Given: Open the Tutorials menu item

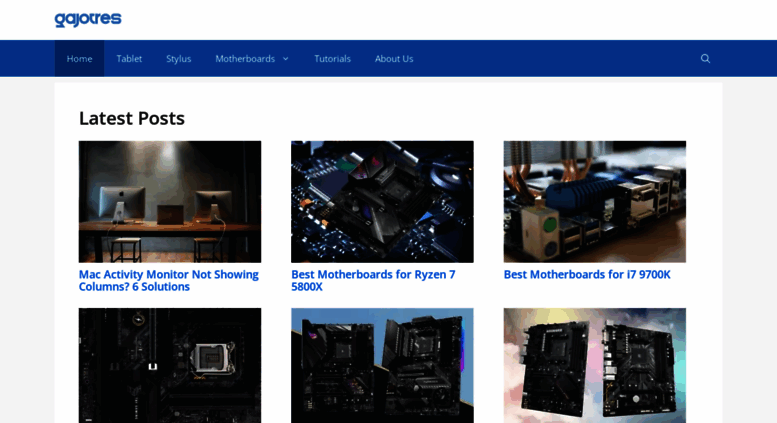Looking at the screenshot, I should click(x=333, y=58).
